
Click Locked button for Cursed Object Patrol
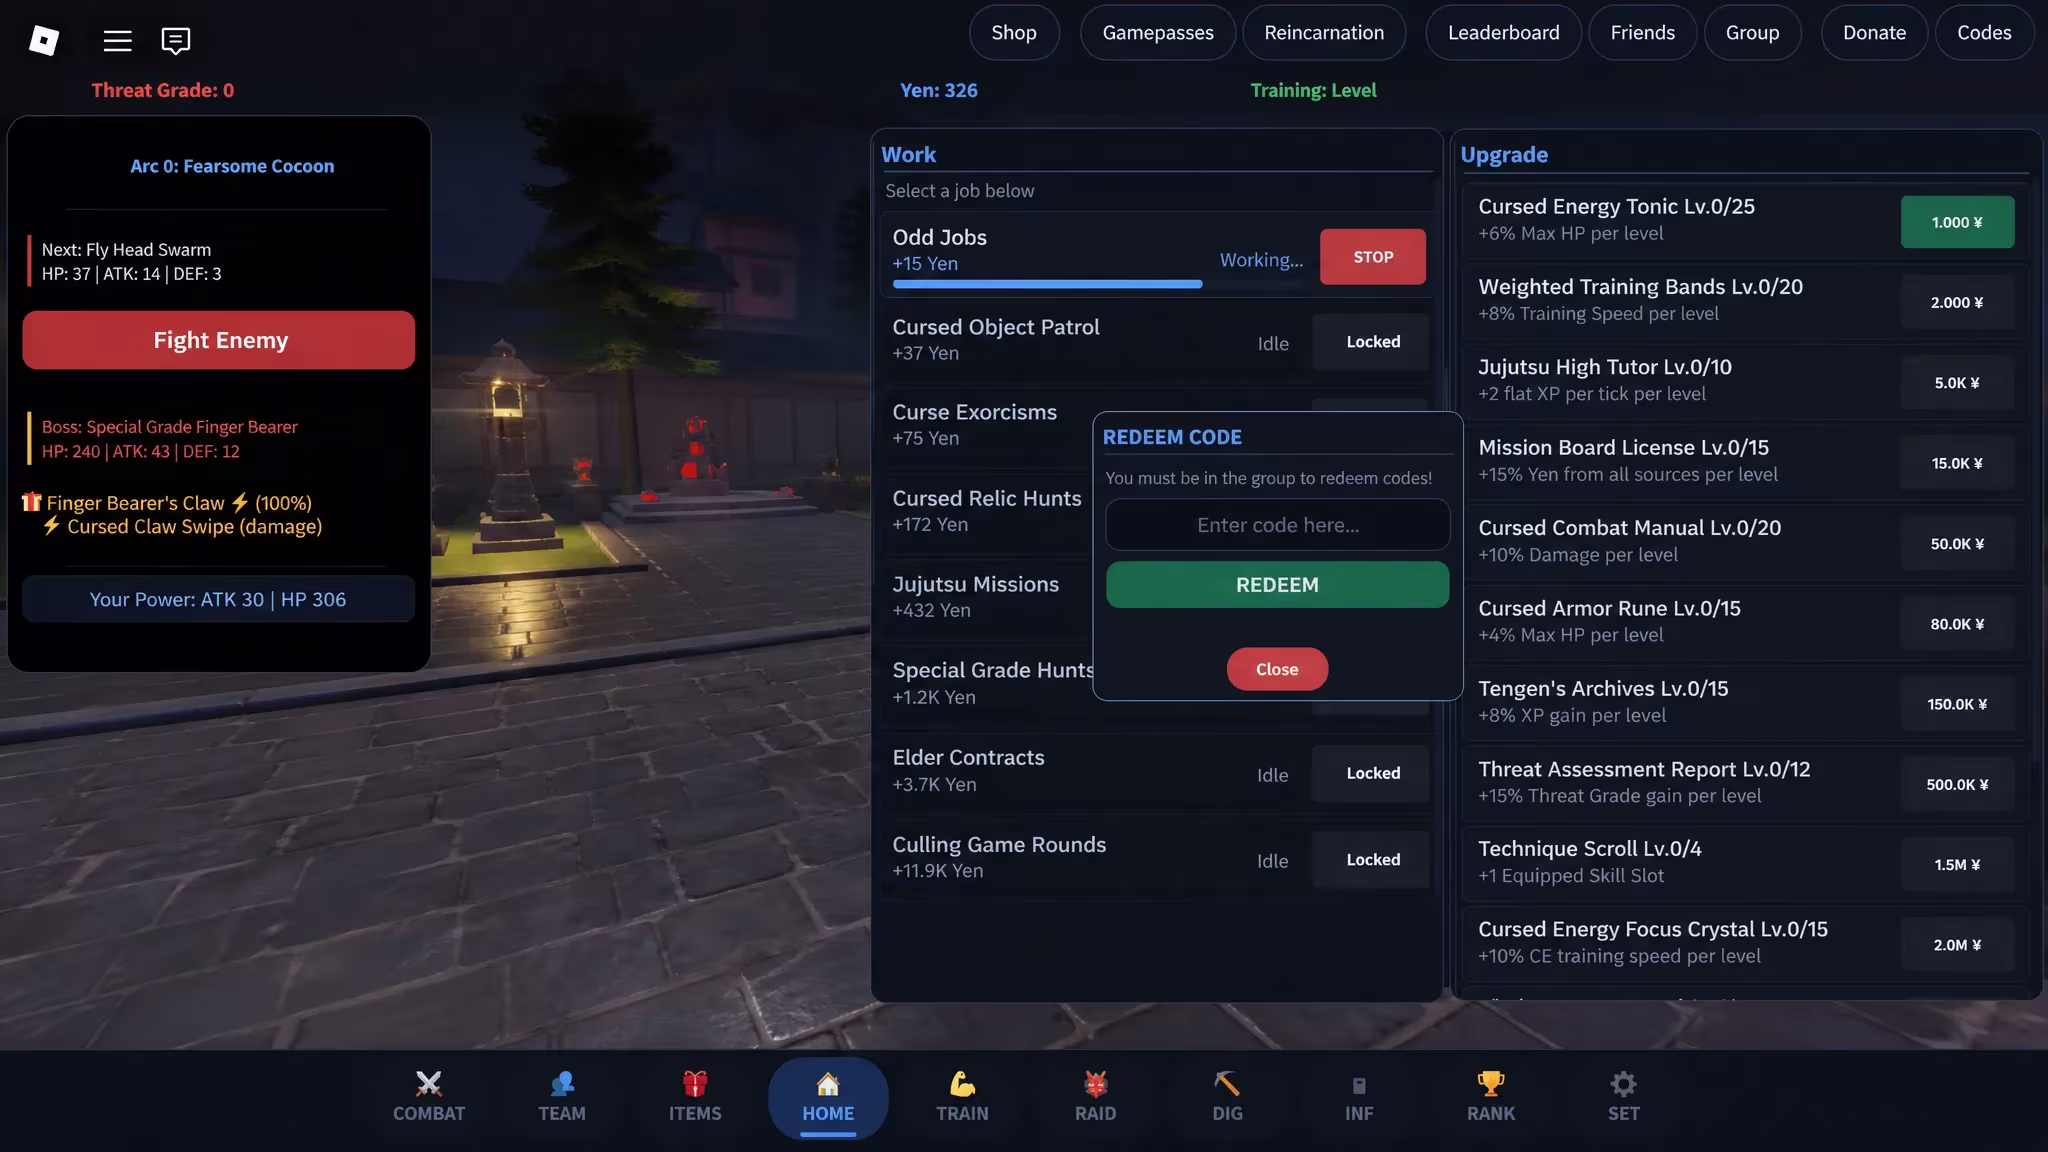pyautogui.click(x=1373, y=342)
